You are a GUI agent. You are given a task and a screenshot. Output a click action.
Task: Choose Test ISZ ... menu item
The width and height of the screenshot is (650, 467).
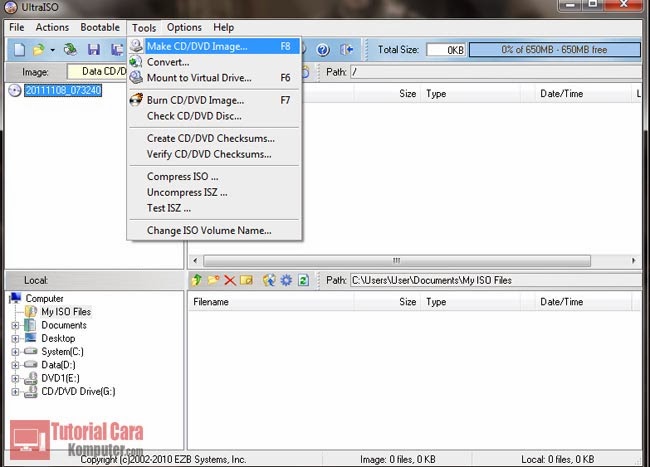pos(214,208)
